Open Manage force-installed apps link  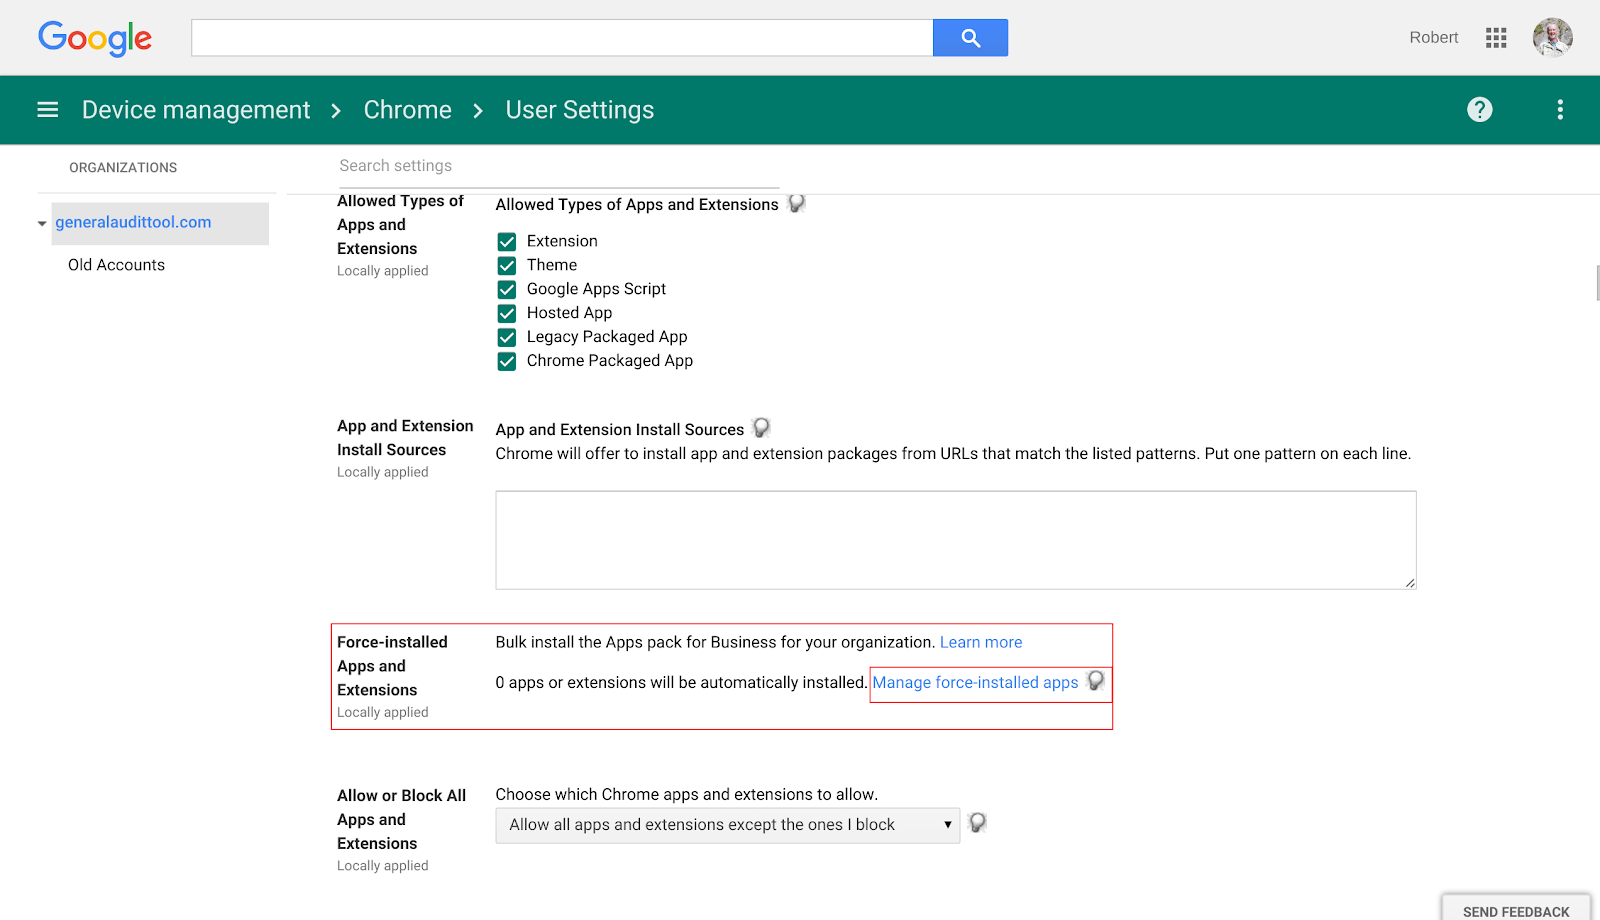[x=975, y=682]
